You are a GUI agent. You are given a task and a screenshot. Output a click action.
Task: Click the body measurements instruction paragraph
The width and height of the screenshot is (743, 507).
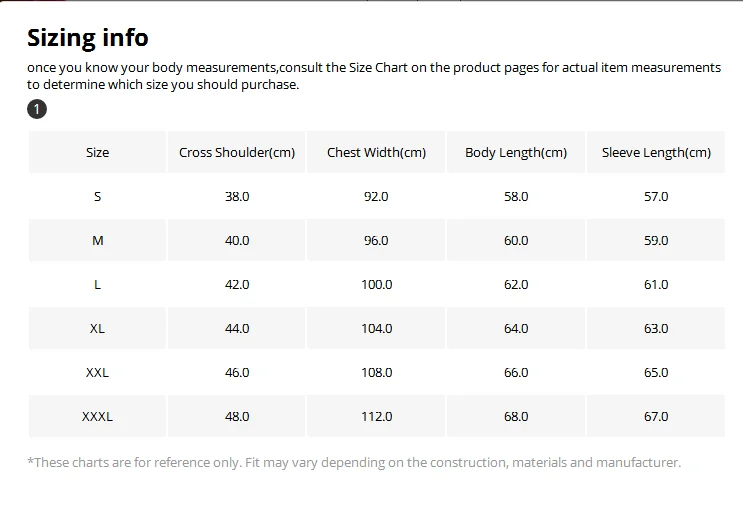coord(374,76)
